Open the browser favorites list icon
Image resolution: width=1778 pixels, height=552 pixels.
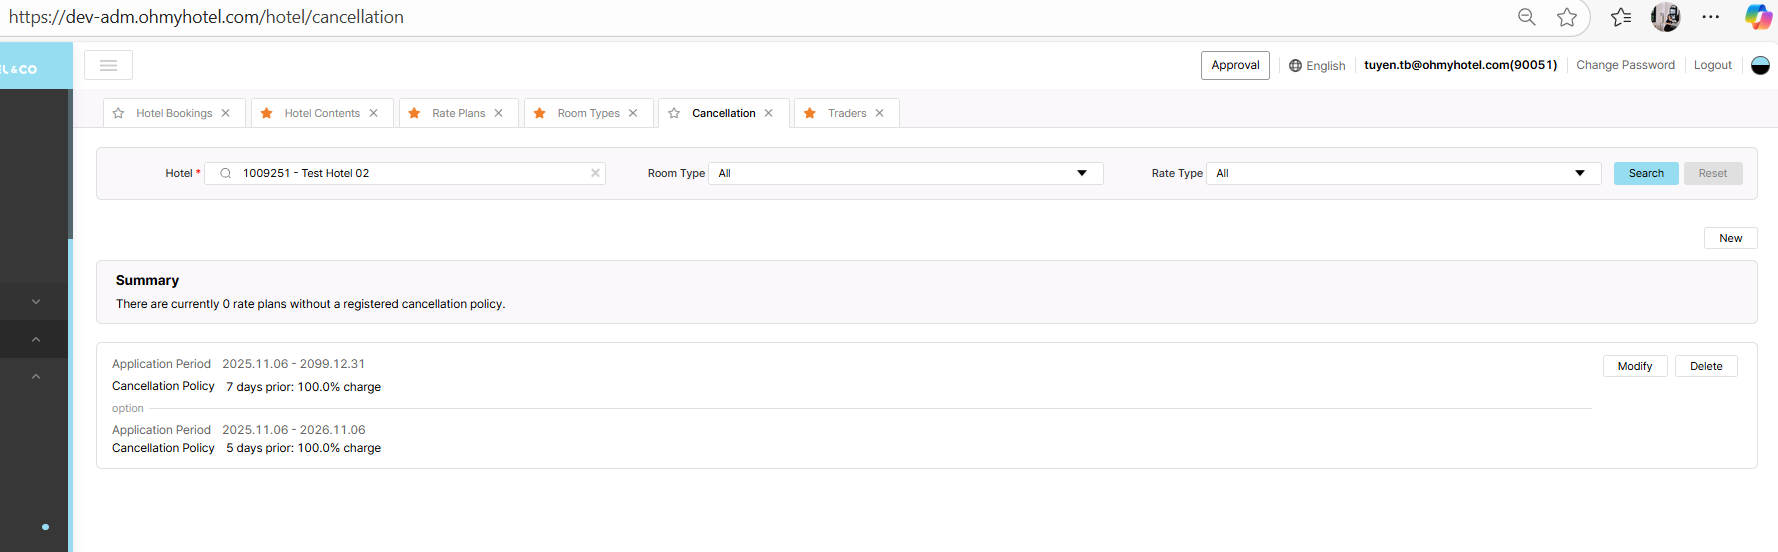pos(1621,17)
